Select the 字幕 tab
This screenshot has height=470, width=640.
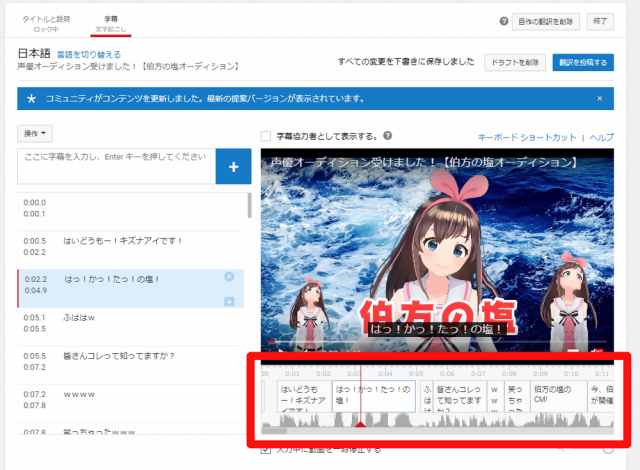pos(111,24)
